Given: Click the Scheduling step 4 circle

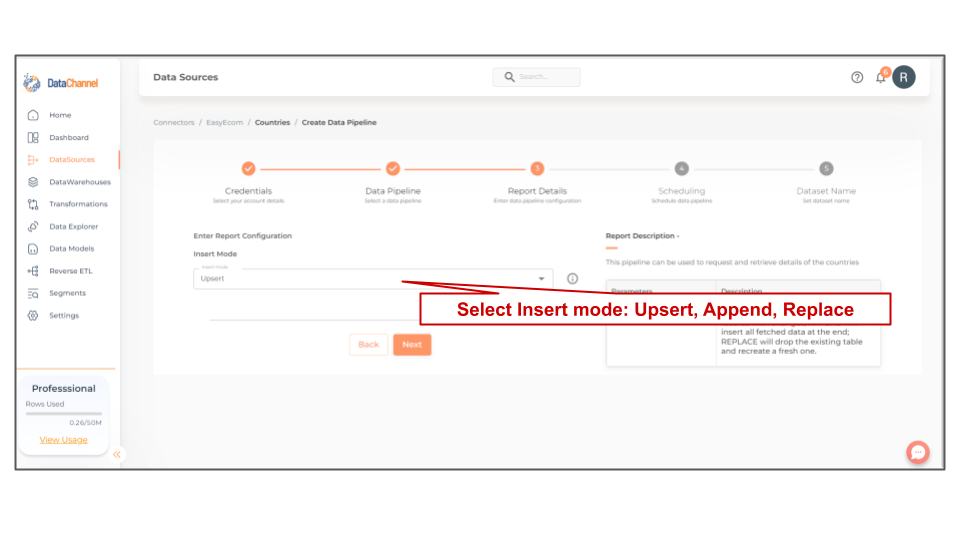Looking at the screenshot, I should point(681,168).
